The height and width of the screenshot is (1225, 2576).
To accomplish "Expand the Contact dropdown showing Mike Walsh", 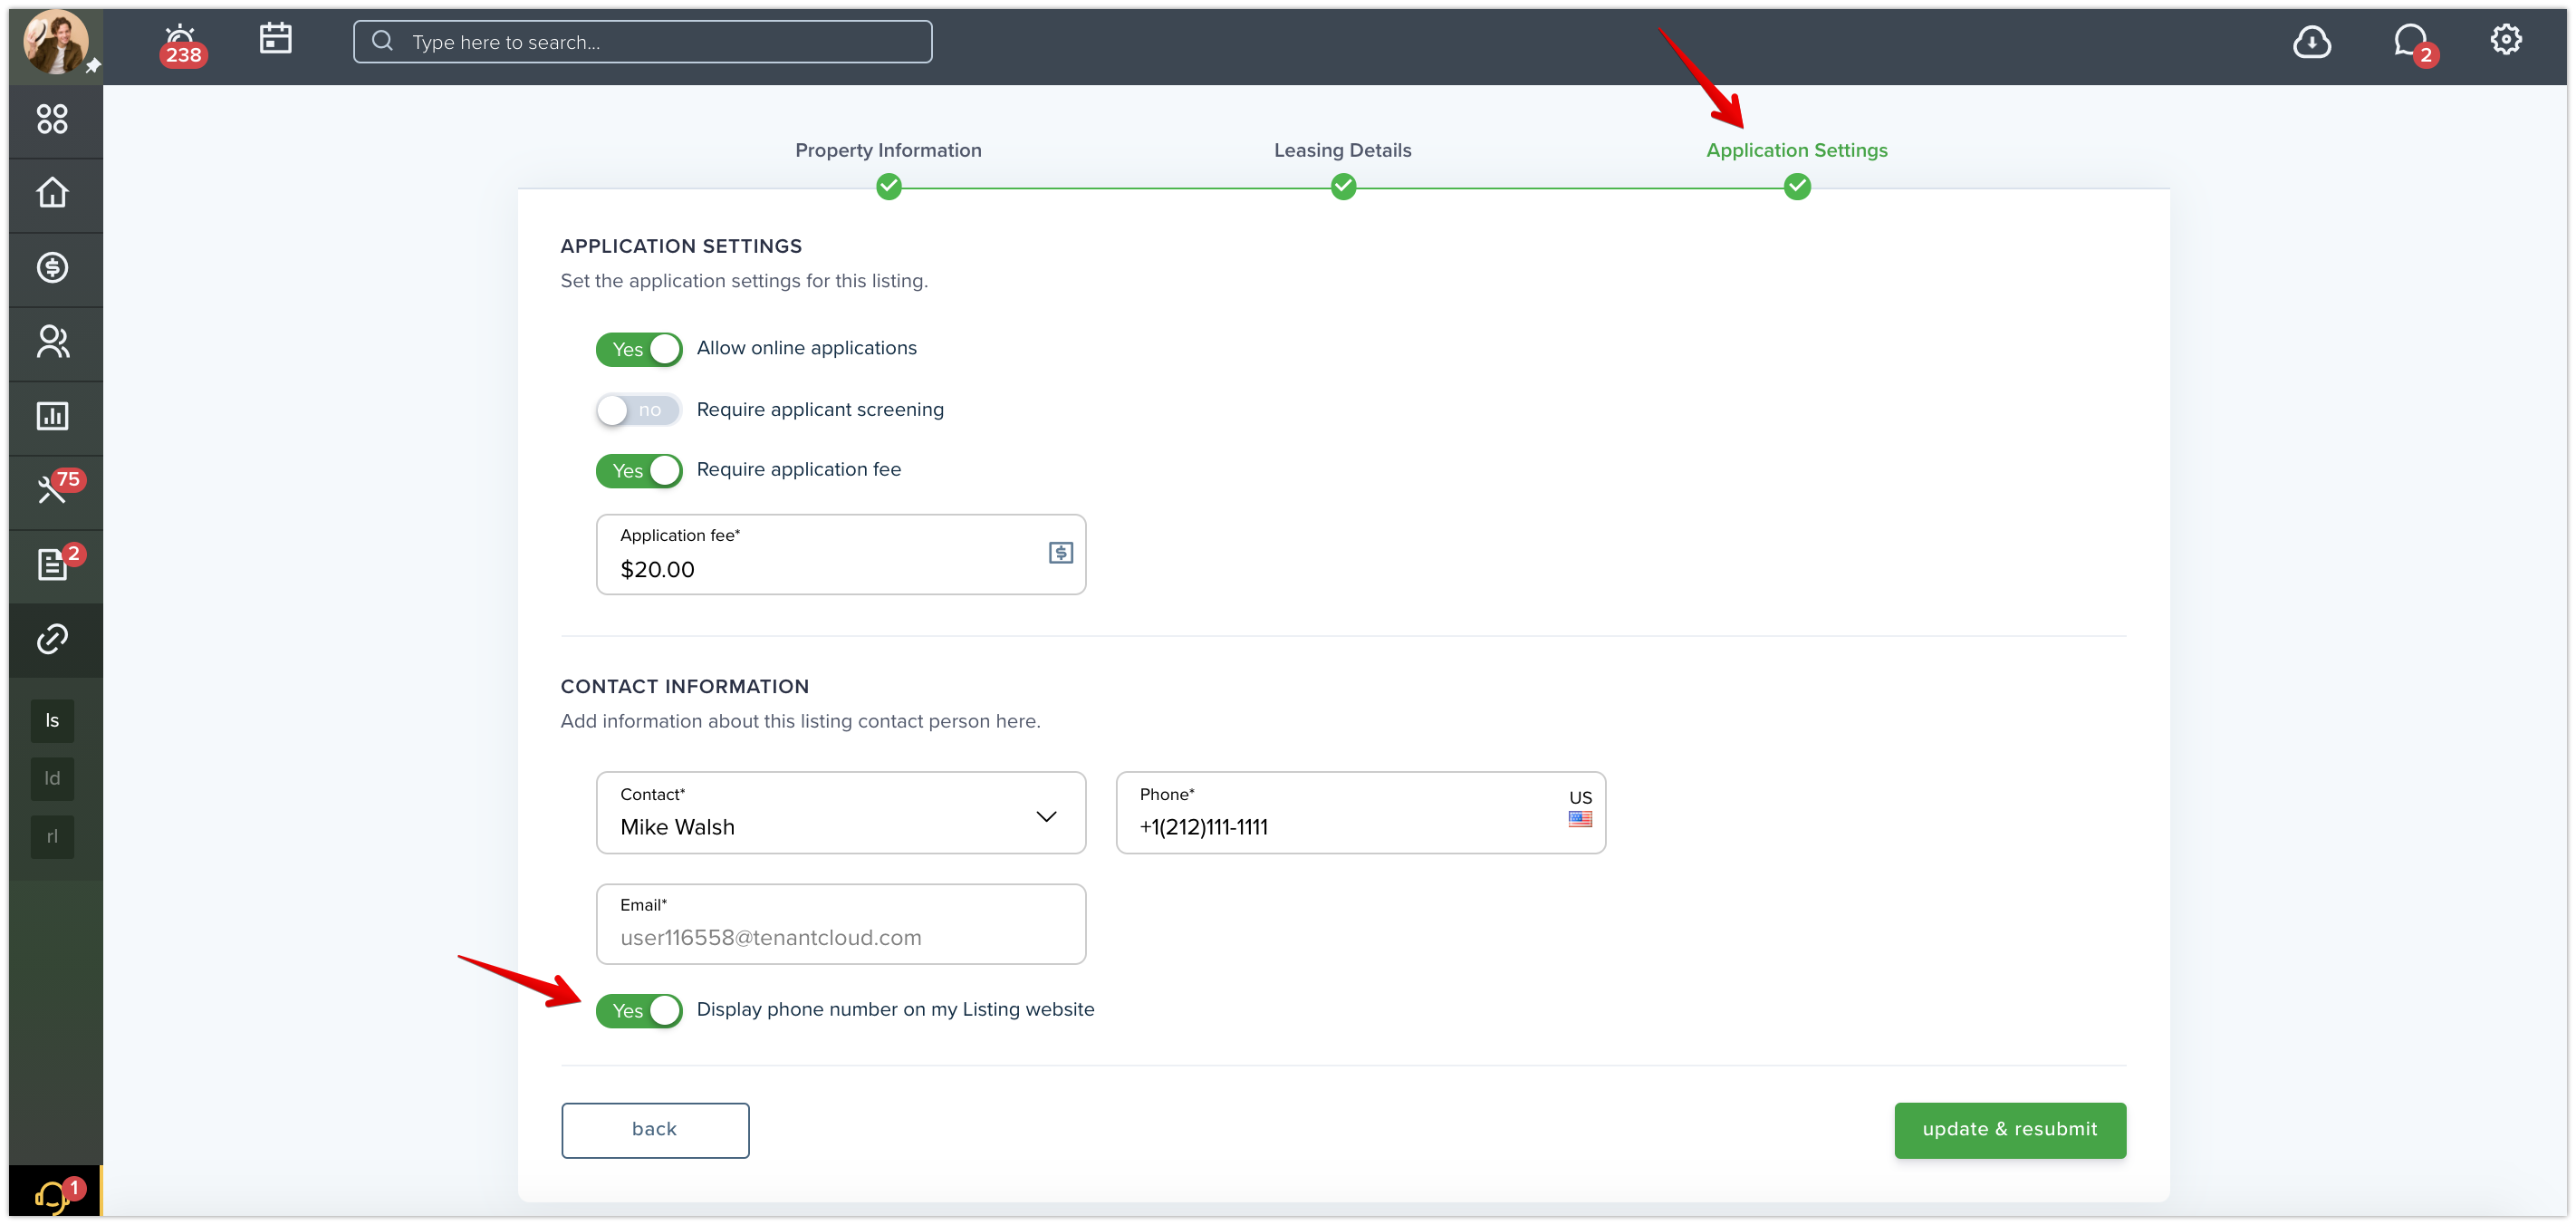I will (840, 813).
